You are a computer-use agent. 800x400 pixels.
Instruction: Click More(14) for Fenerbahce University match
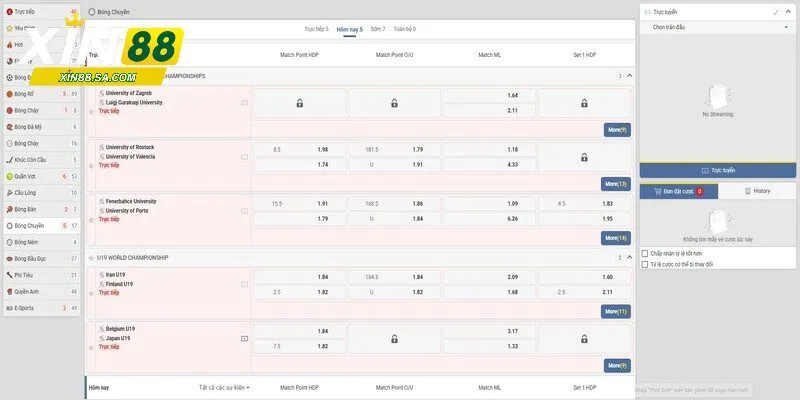tap(616, 238)
